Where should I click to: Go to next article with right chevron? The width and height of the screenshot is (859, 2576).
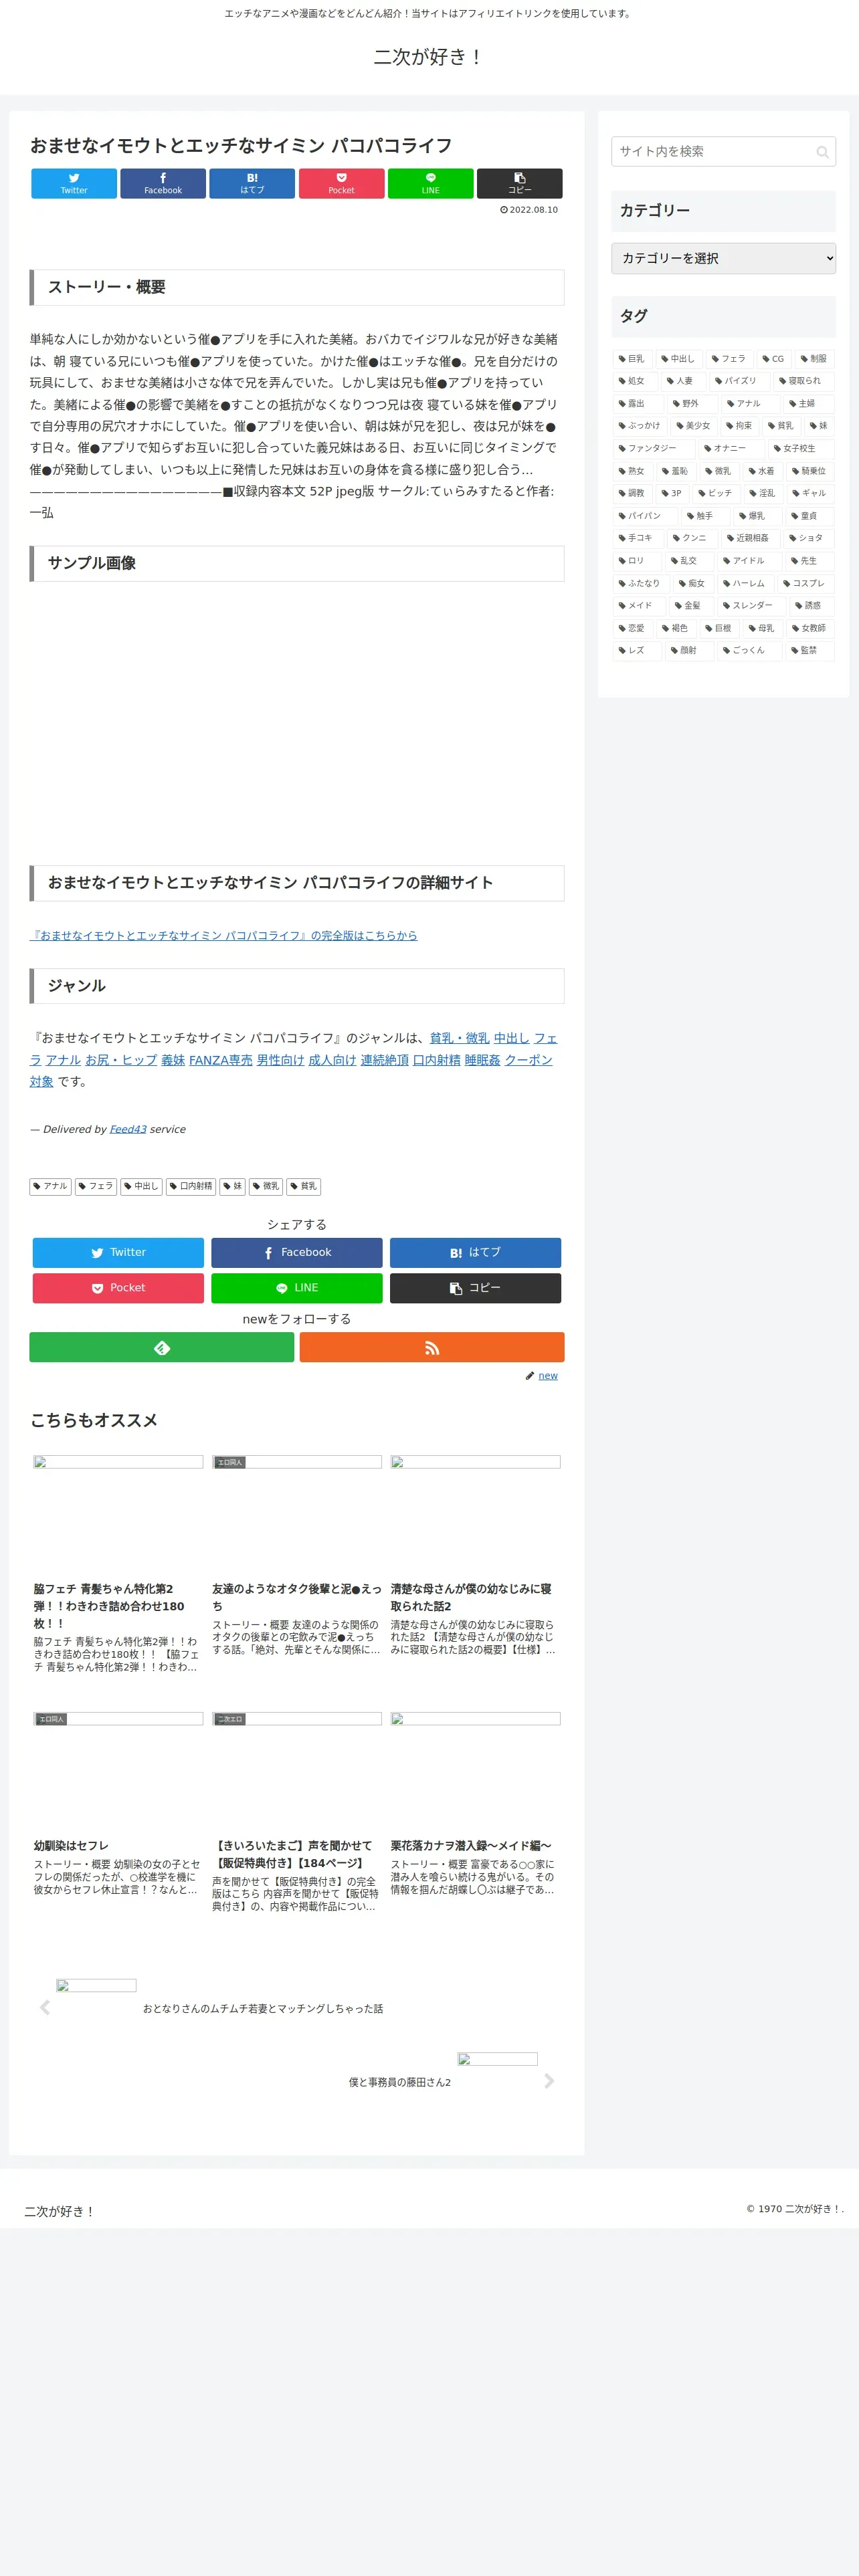(x=548, y=2081)
